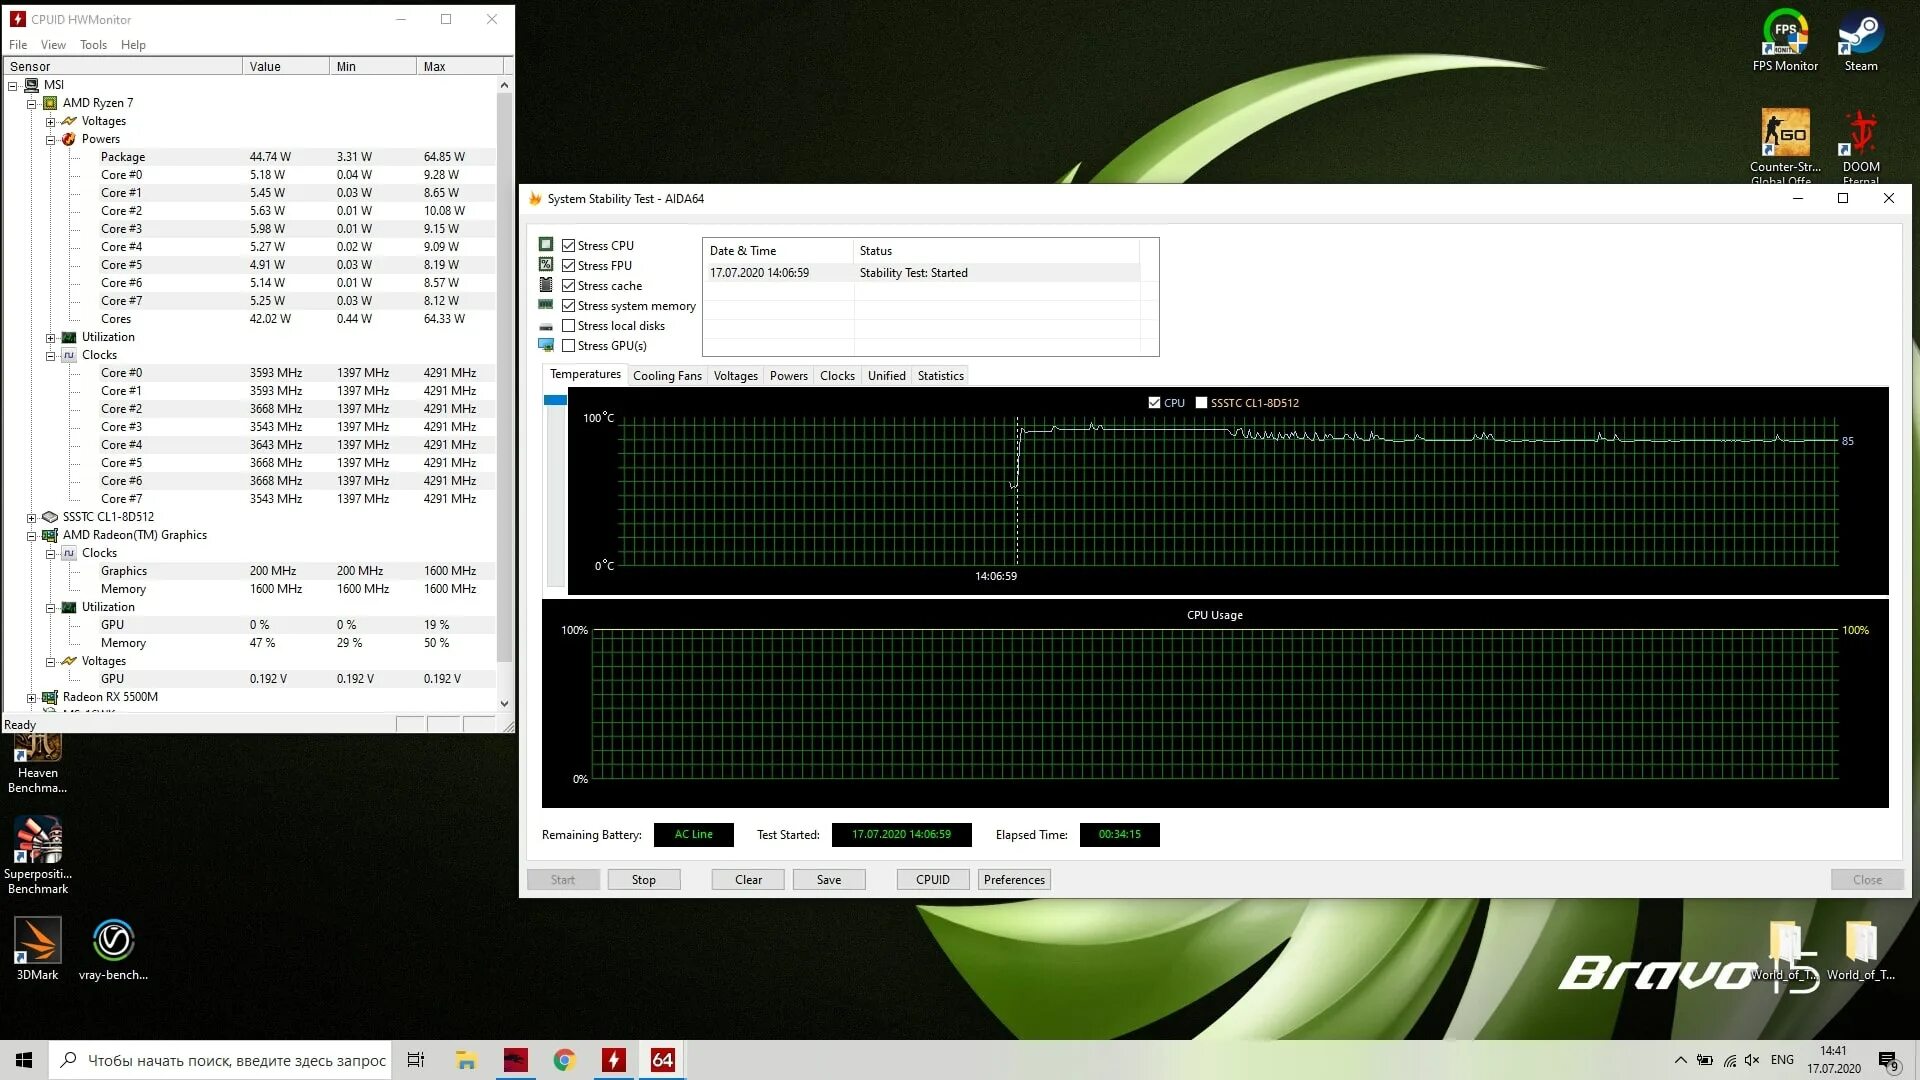Open first World_of_T folder on desktop
Screen dimensions: 1920x1080
click(x=1785, y=952)
